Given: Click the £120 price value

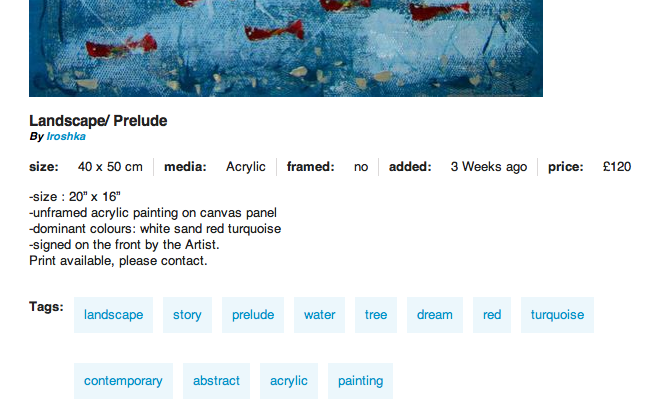Looking at the screenshot, I should (617, 167).
